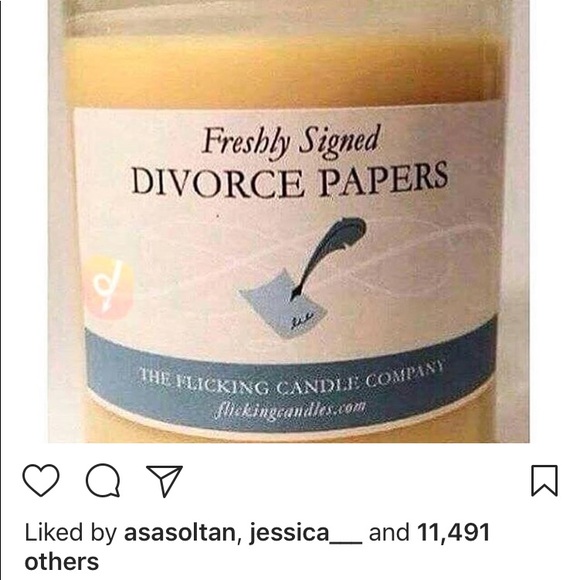Click the glass jar rim at photo top
The image size is (580, 580).
(281, 17)
